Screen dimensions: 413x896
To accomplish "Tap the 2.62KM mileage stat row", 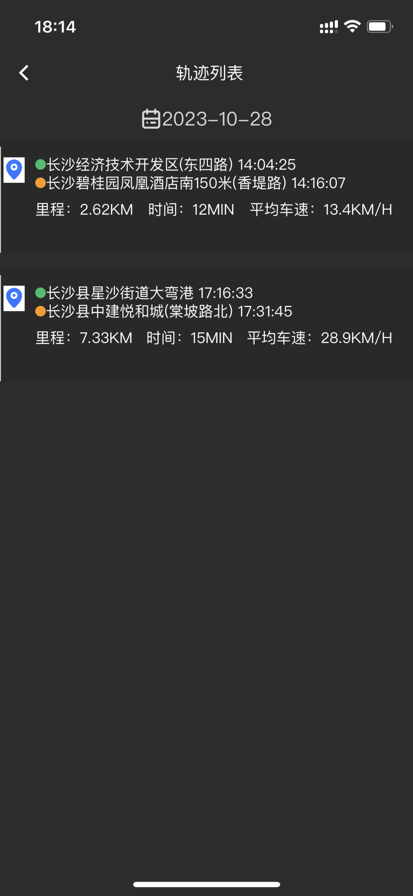I will [214, 210].
